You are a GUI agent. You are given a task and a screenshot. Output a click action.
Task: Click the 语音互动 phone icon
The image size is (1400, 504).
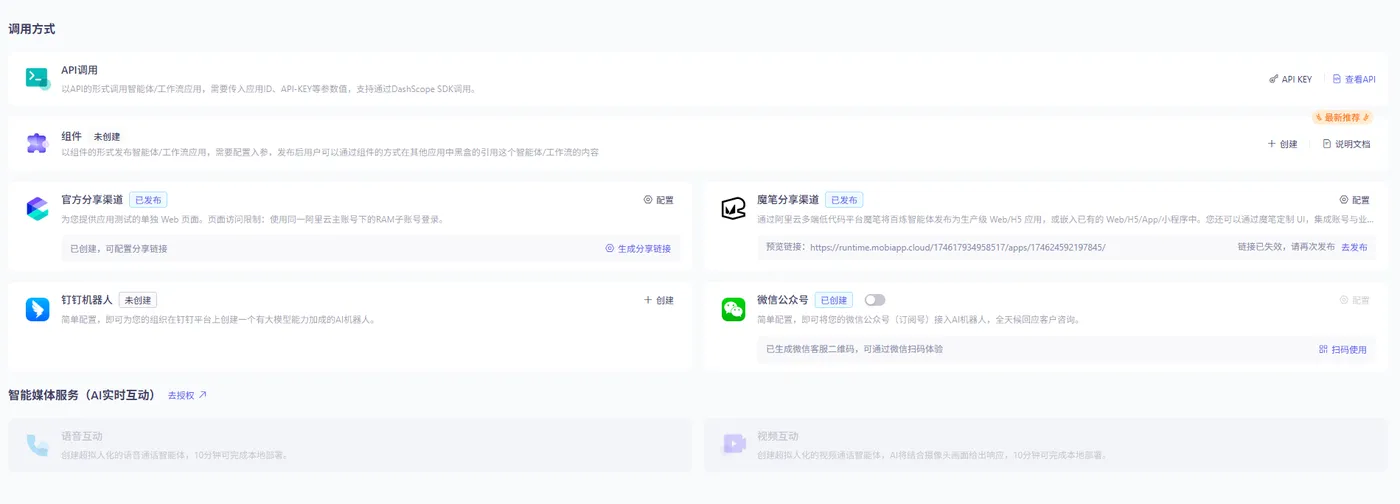click(x=37, y=445)
